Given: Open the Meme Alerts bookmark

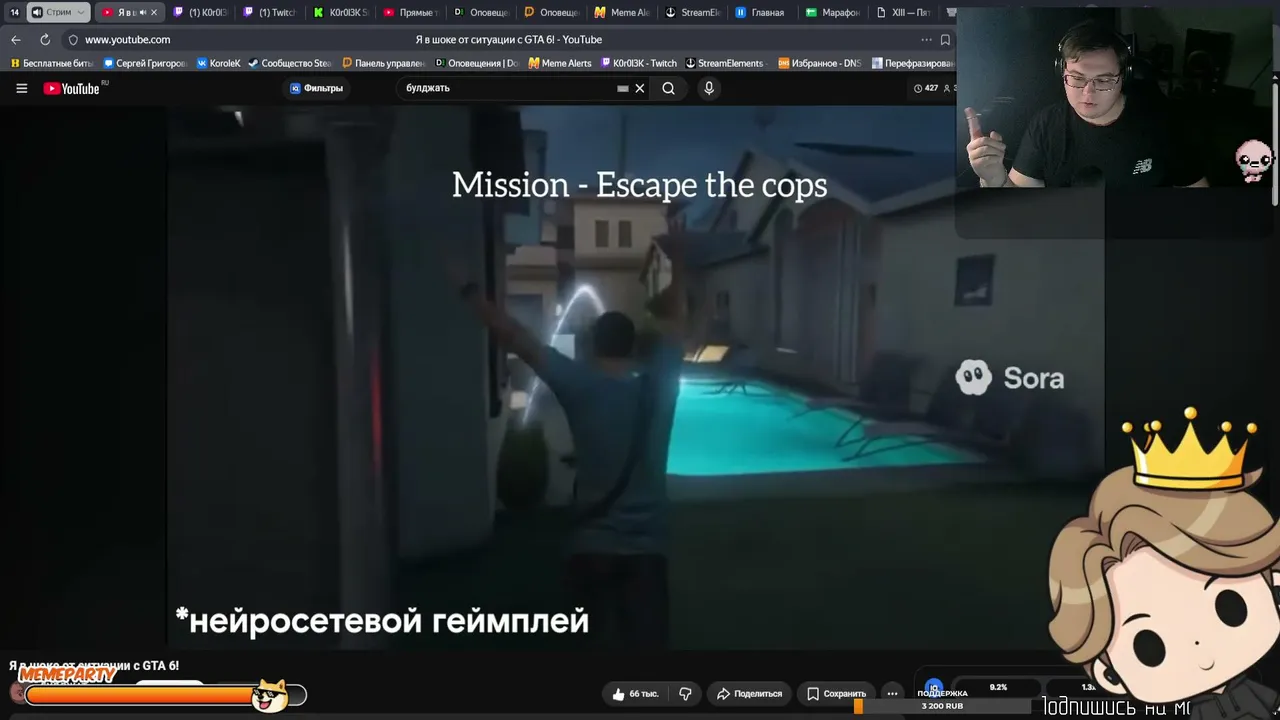Looking at the screenshot, I should 560,63.
